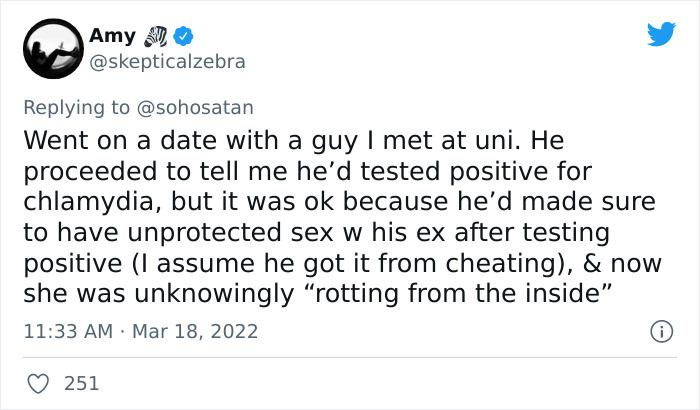700x410 pixels.
Task: Click the Twitter bird logo
Action: (x=661, y=34)
